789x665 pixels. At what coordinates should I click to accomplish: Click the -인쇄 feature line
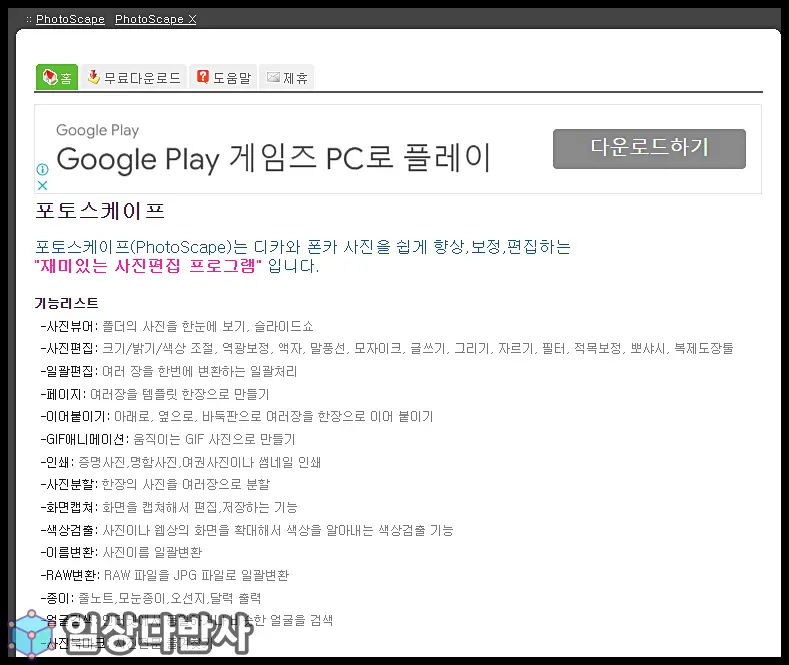point(181,462)
